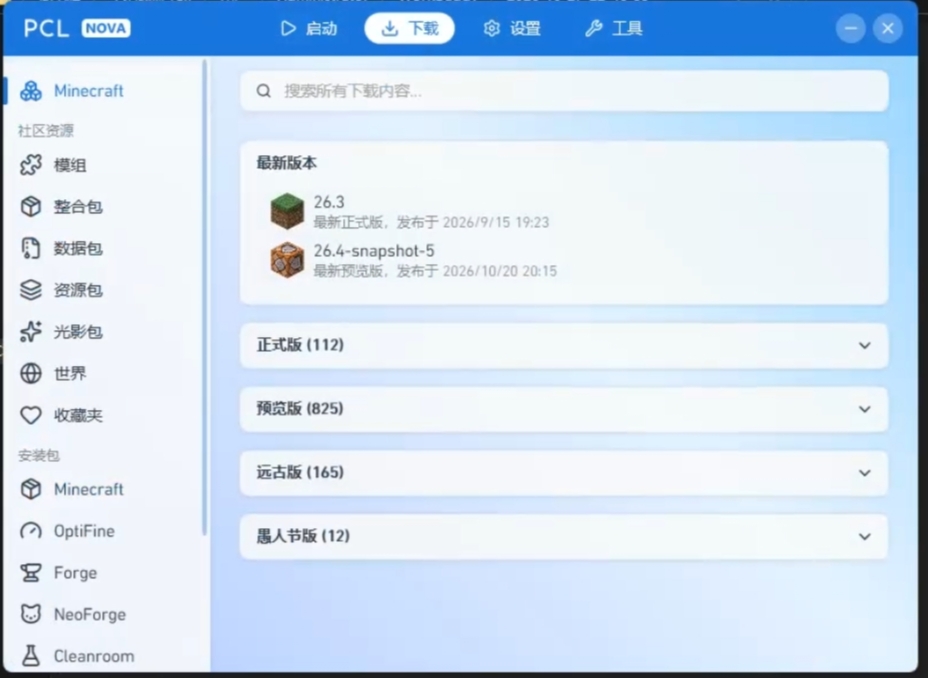
Task: Click the 搜索所有下载内容 search field
Action: pyautogui.click(x=563, y=91)
